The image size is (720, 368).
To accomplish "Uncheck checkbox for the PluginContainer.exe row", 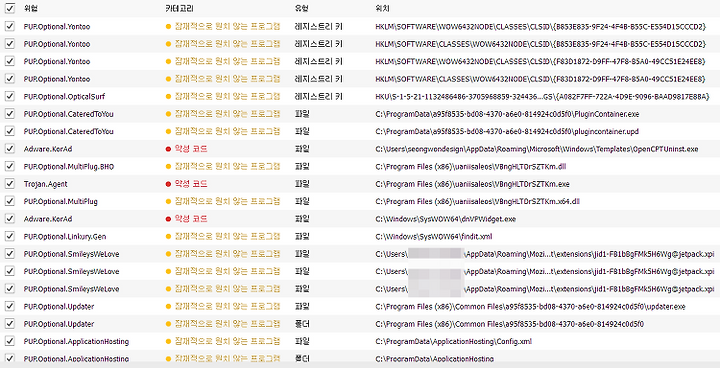I will pyautogui.click(x=10, y=114).
